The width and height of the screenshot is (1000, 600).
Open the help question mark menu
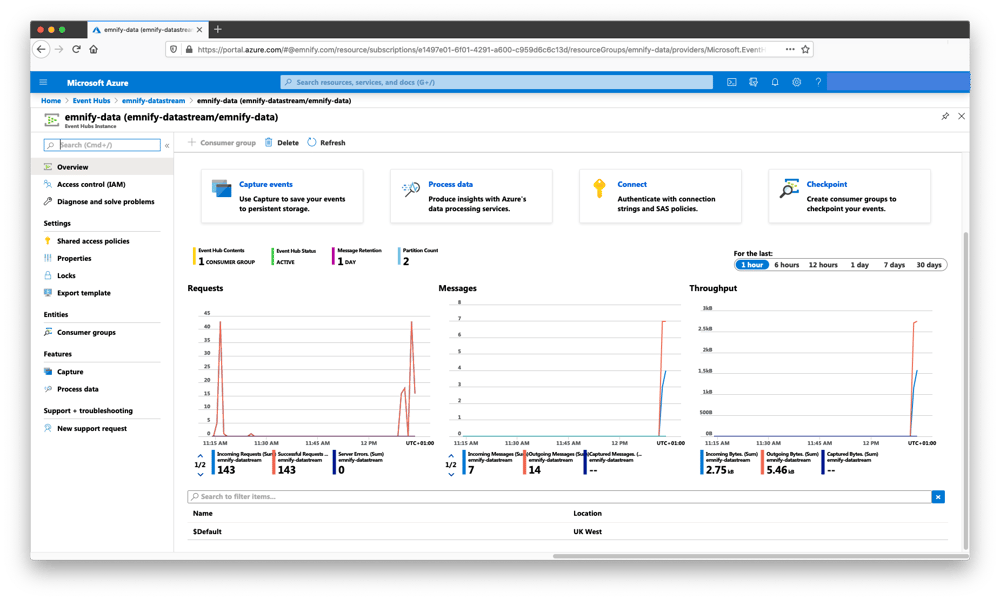coord(818,82)
